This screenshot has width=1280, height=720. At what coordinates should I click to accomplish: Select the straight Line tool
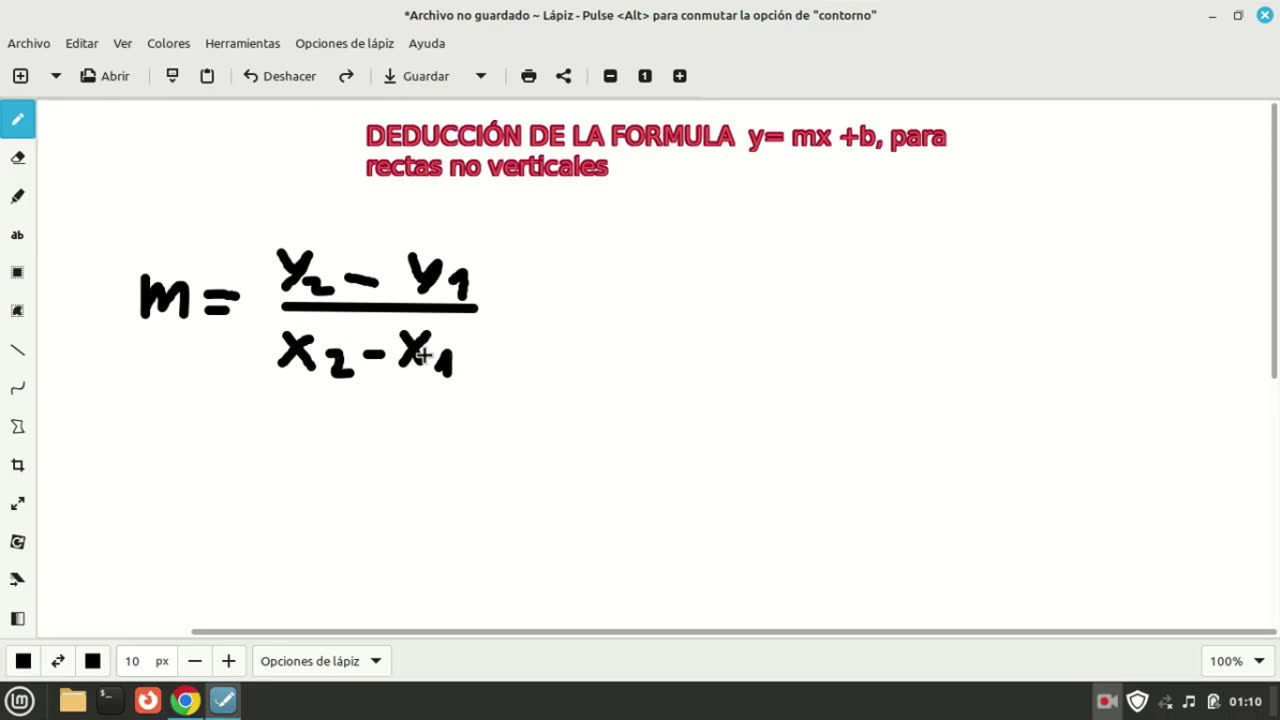18,350
